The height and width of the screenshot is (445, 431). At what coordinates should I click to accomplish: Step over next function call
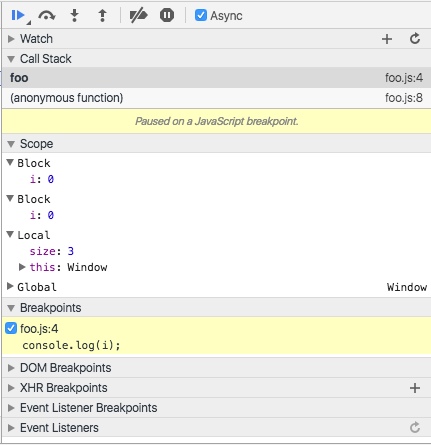(47, 15)
